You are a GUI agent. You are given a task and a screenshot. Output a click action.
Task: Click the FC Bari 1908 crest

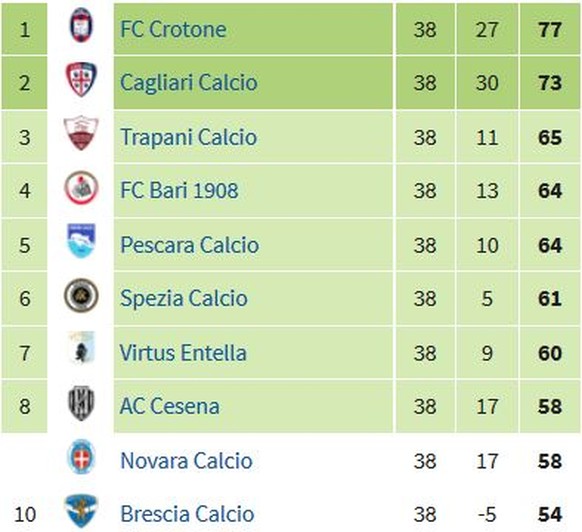coord(81,187)
